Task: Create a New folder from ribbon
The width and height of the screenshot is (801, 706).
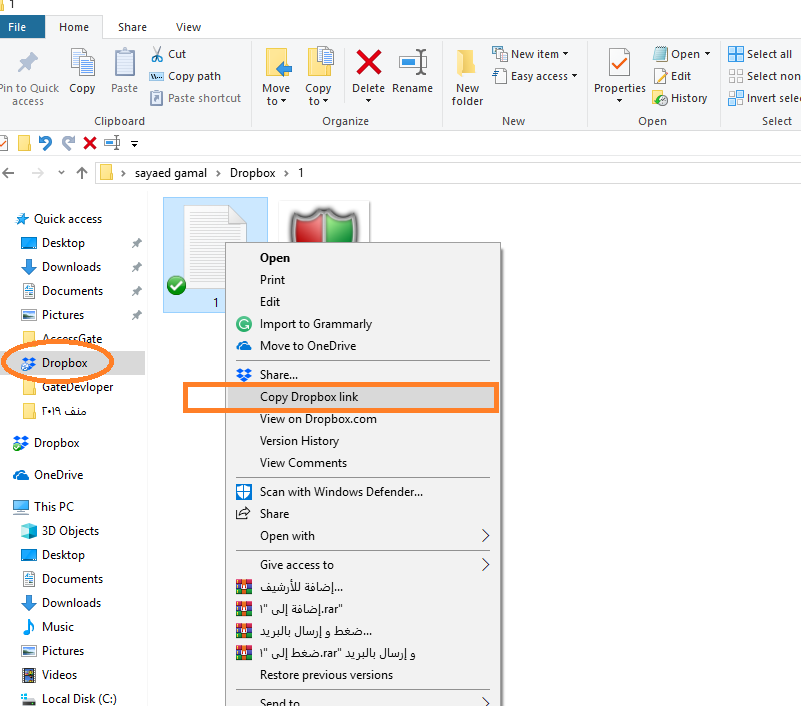Action: click(x=467, y=76)
